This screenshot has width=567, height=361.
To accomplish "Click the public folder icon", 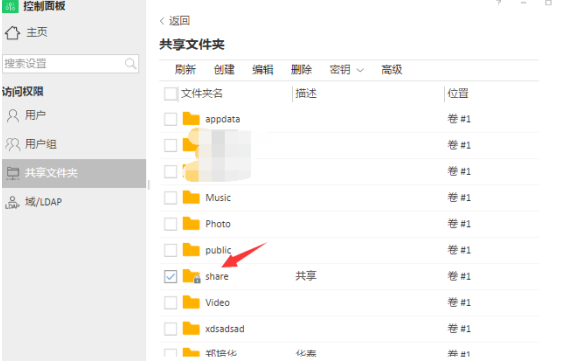I will [191, 250].
